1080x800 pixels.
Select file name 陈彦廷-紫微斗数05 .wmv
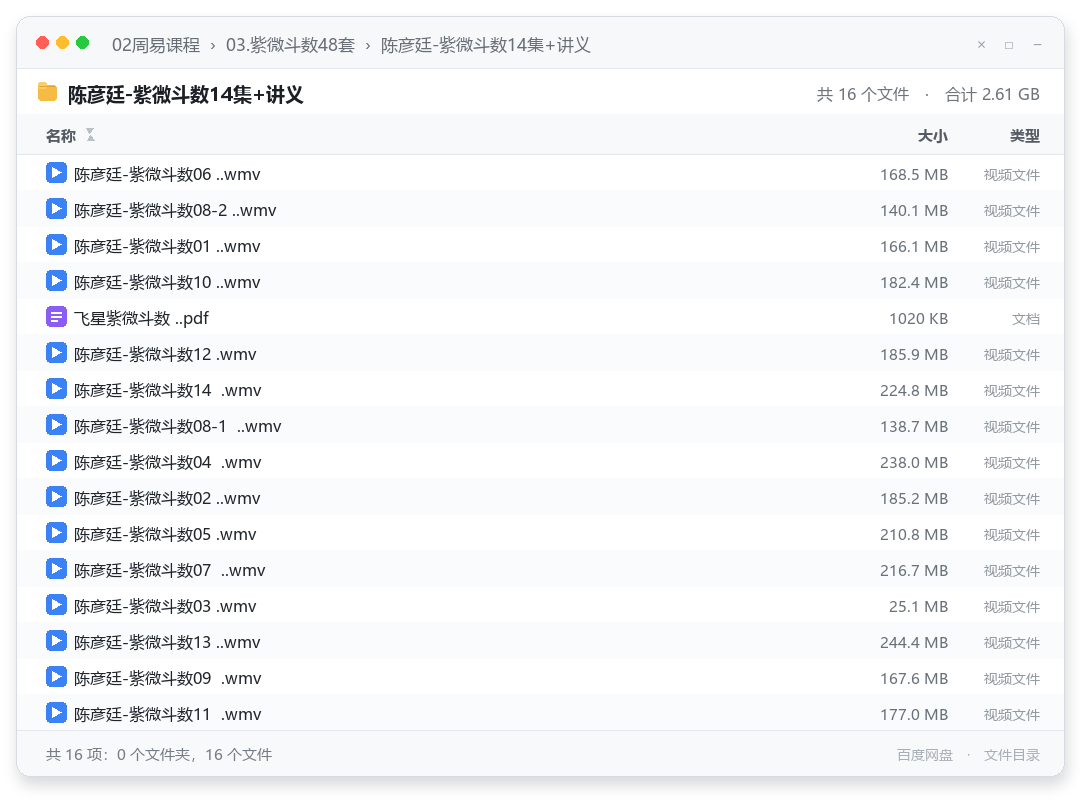(x=165, y=534)
